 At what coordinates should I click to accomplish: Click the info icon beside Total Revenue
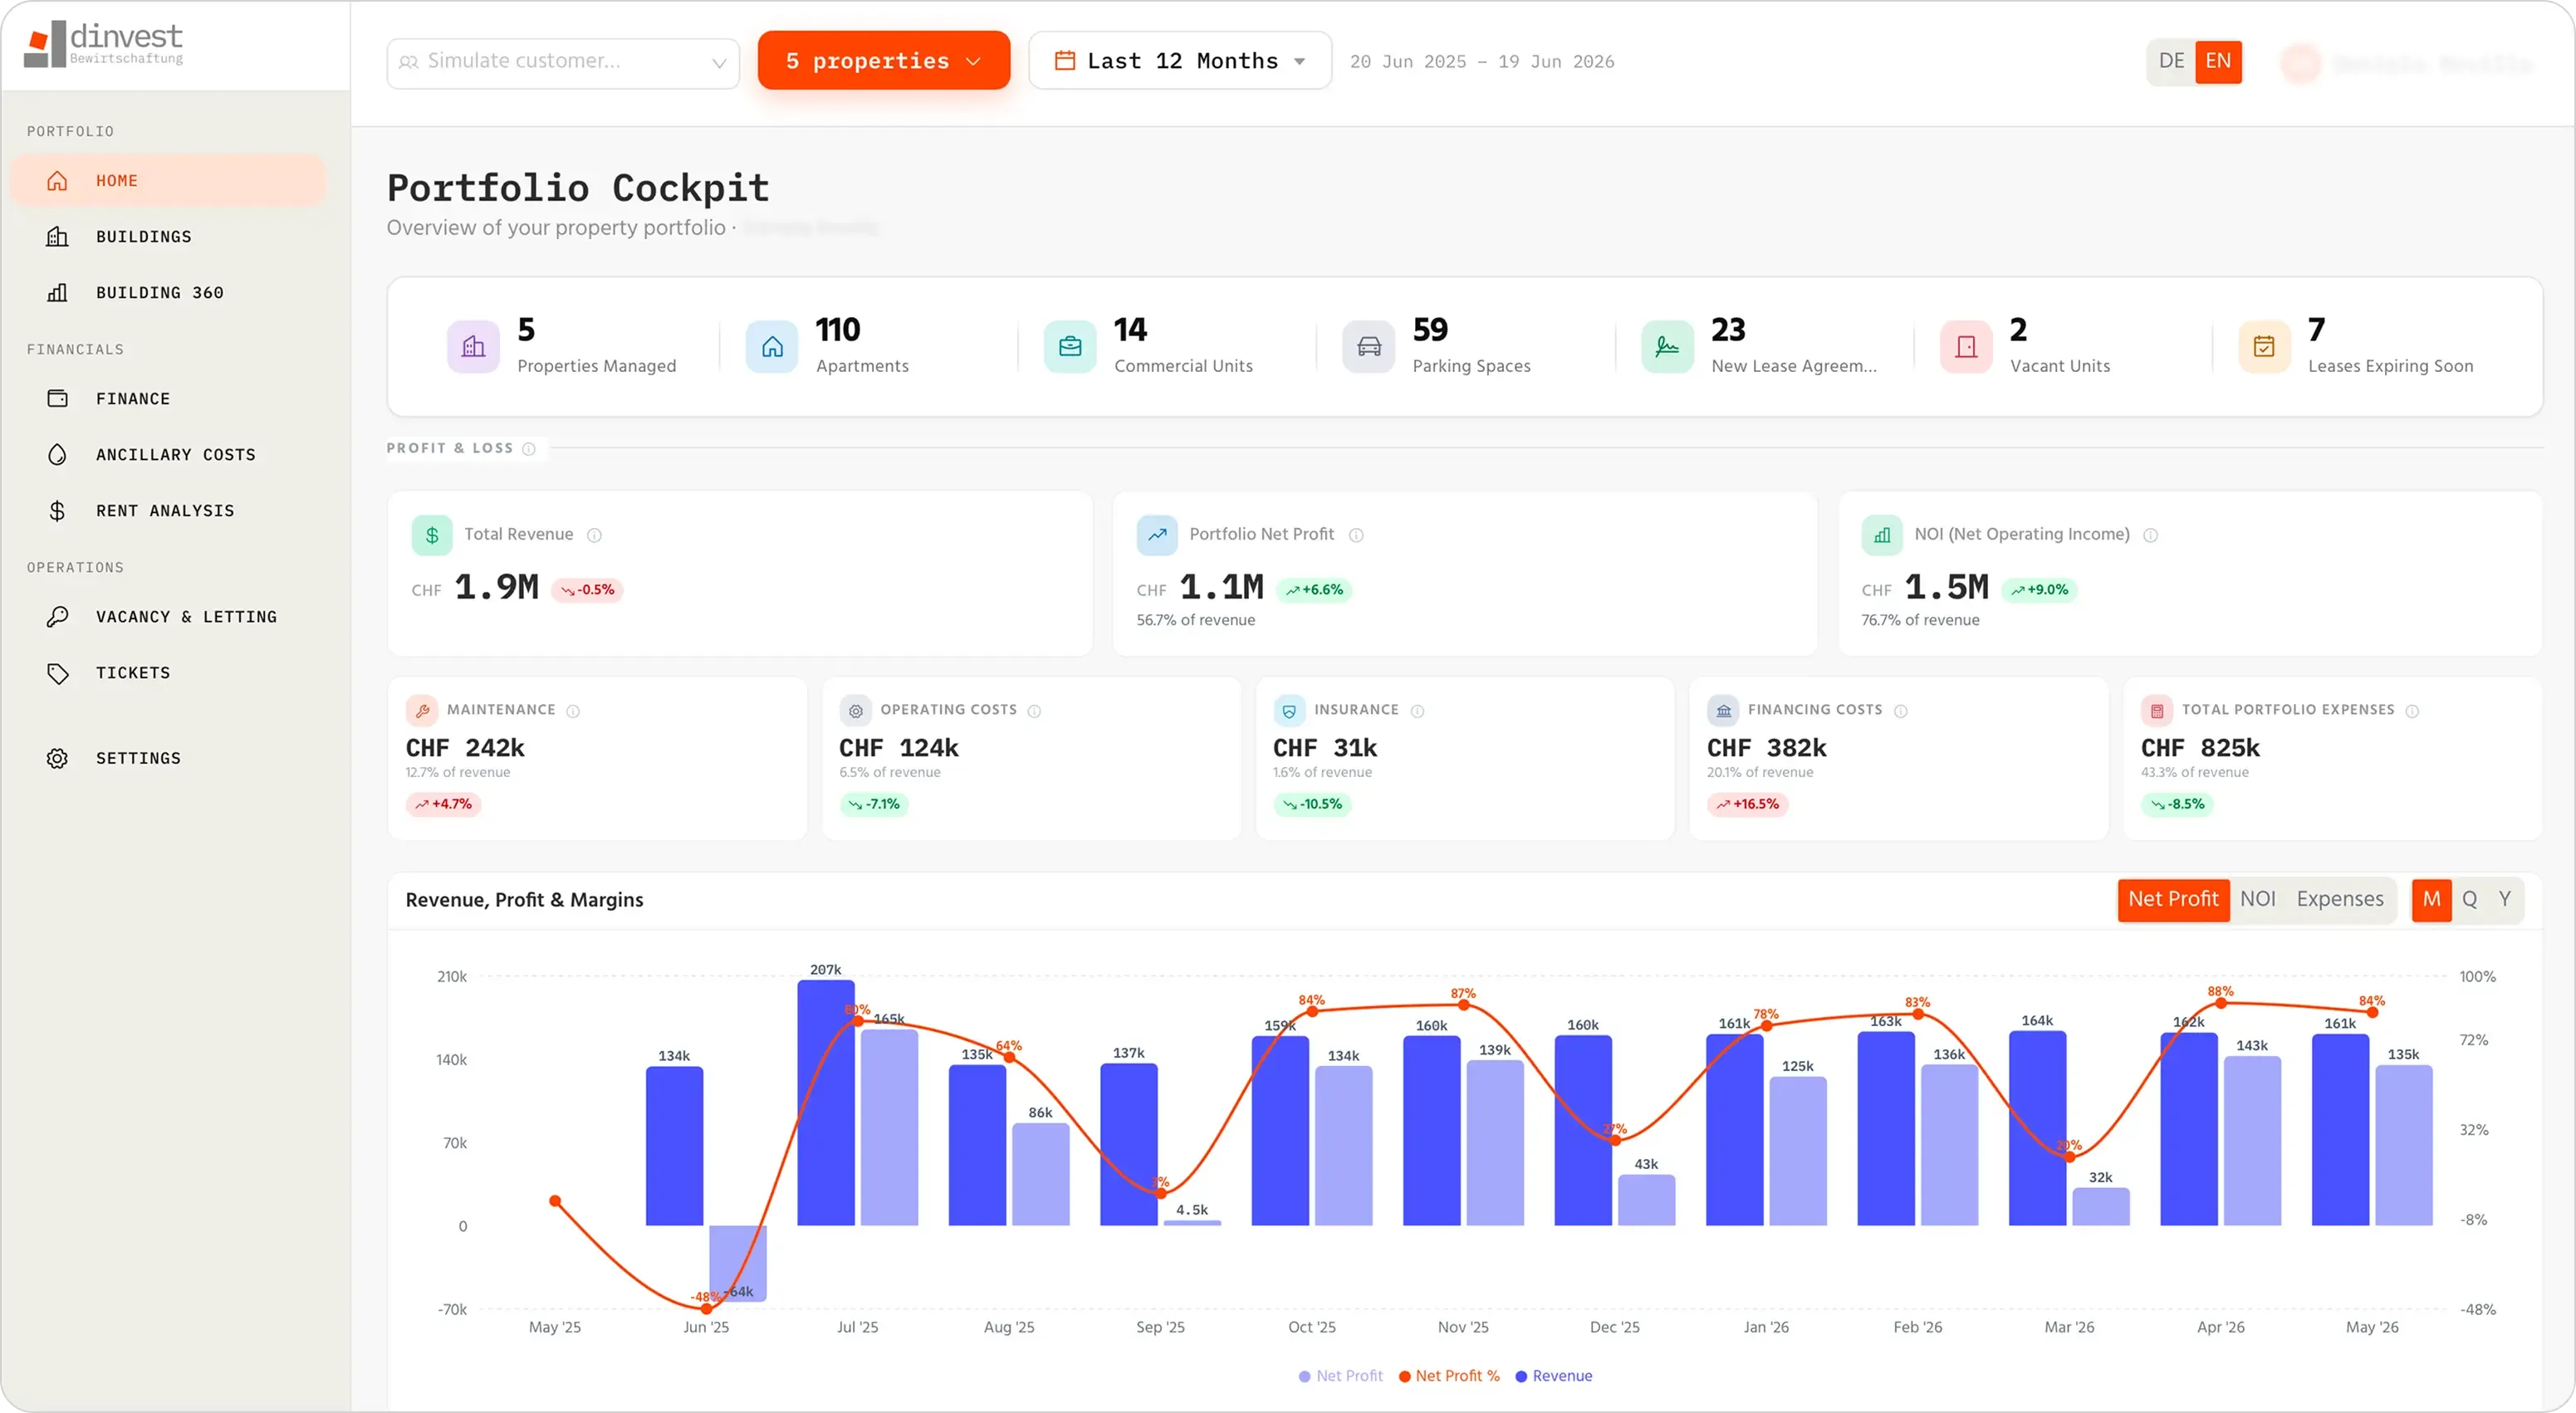pos(594,535)
